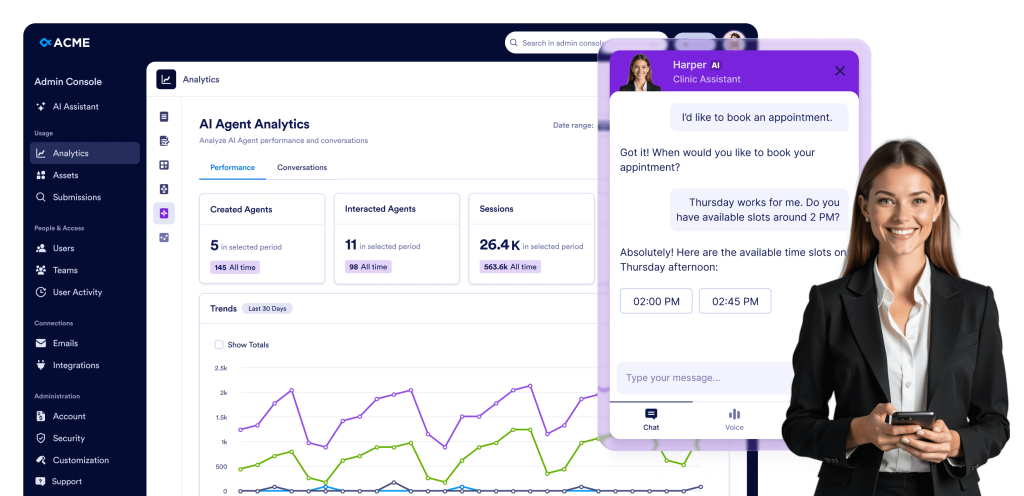
Task: Go to User Activity in sidebar
Action: pos(77,292)
